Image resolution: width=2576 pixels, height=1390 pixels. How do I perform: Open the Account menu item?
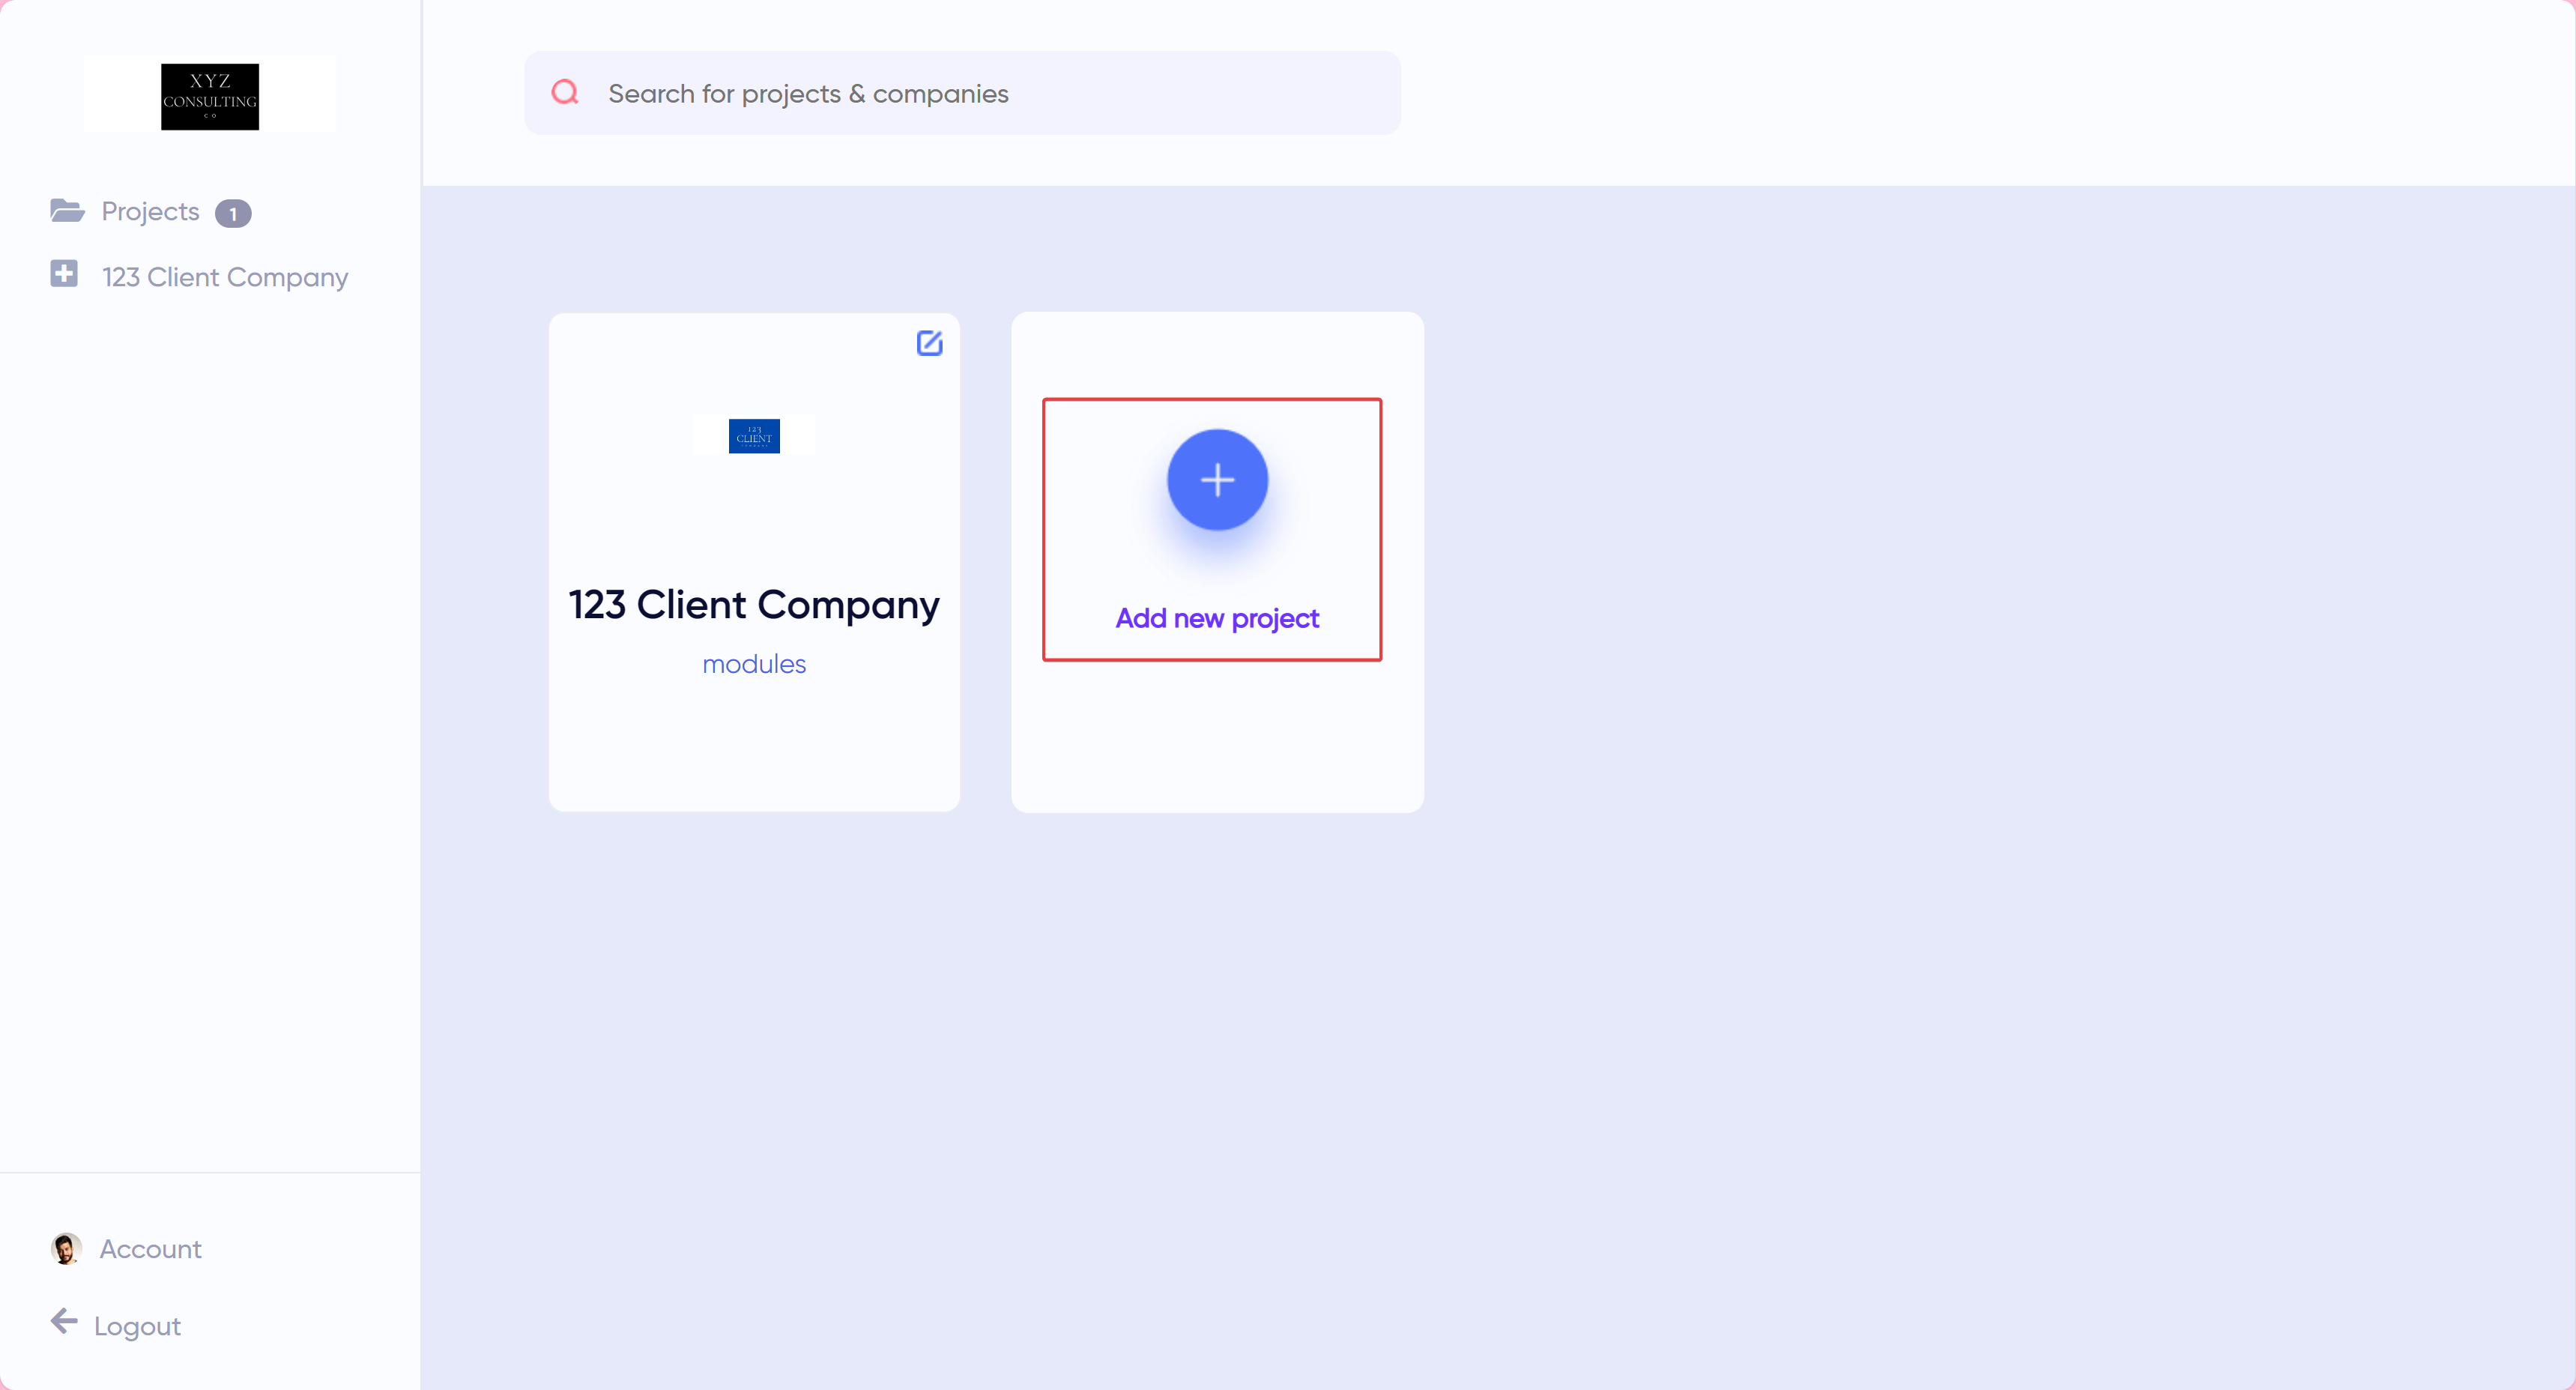[x=150, y=1249]
